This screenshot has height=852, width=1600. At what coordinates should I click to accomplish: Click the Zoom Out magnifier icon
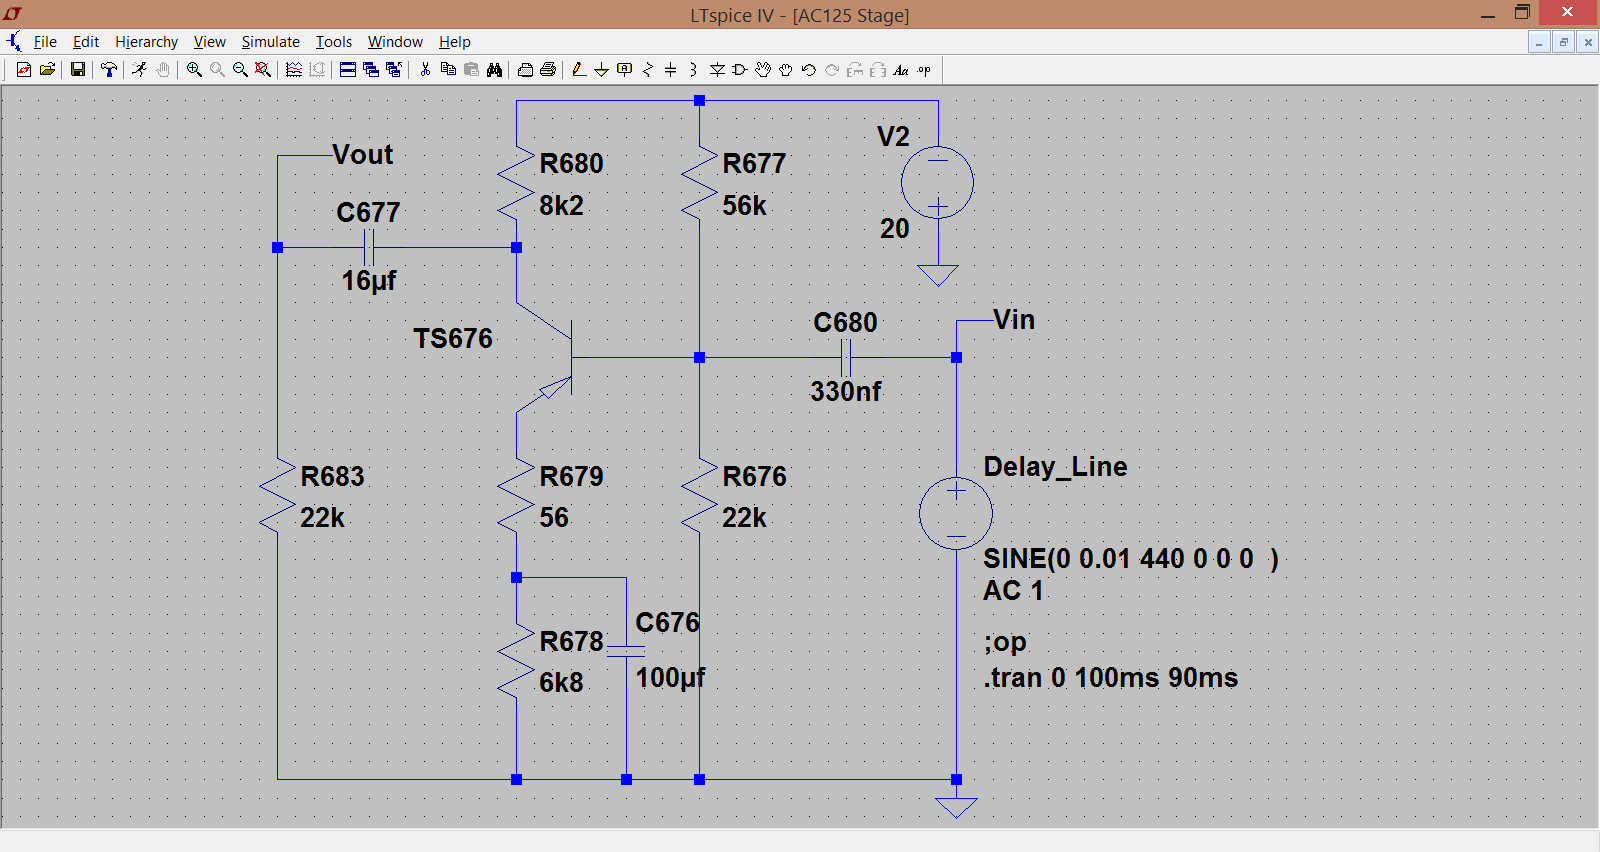tap(240, 69)
